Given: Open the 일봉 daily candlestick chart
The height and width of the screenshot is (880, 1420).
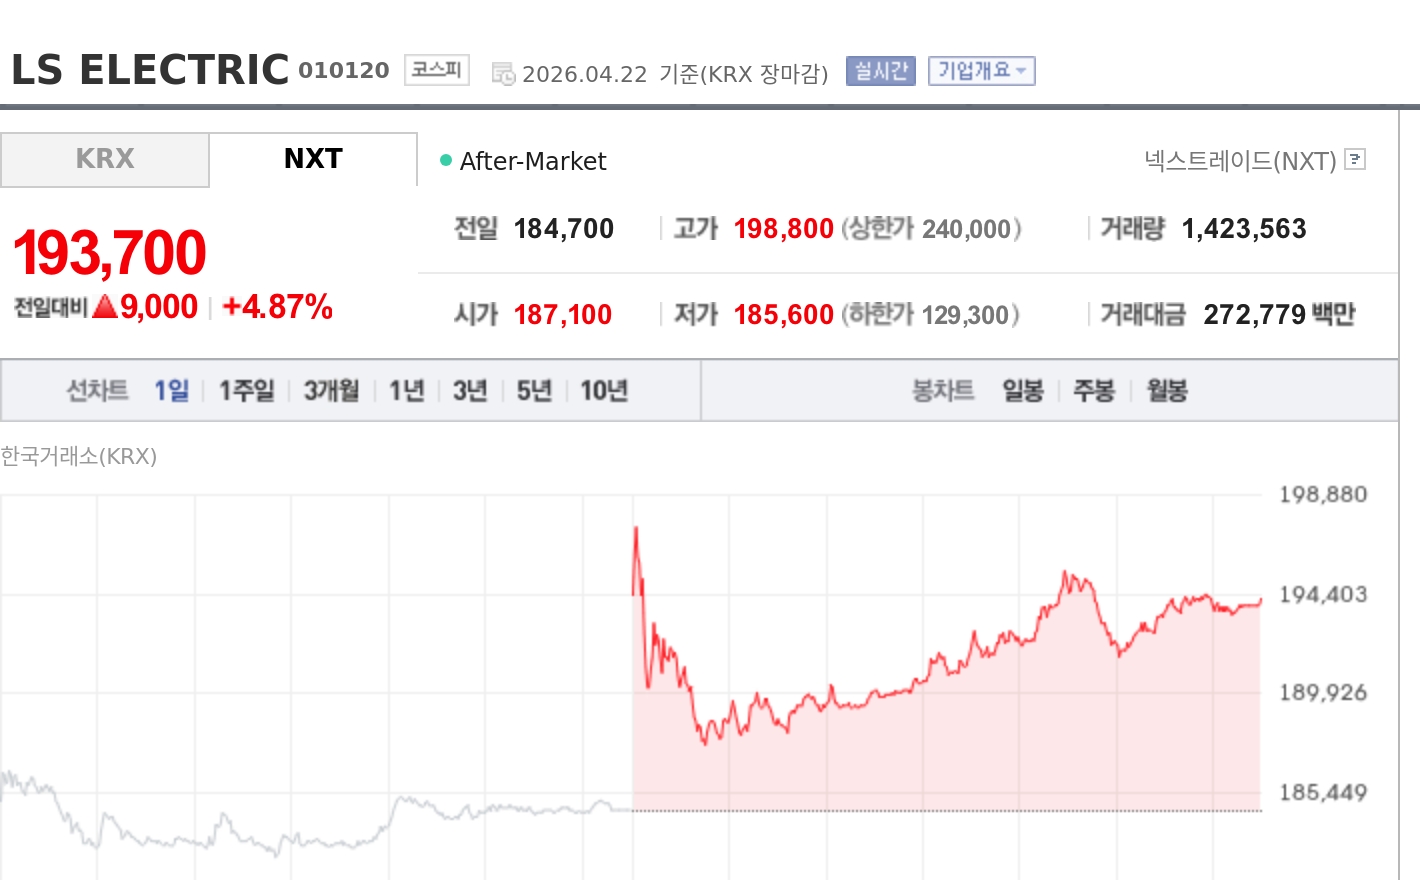Looking at the screenshot, I should [x=1023, y=390].
